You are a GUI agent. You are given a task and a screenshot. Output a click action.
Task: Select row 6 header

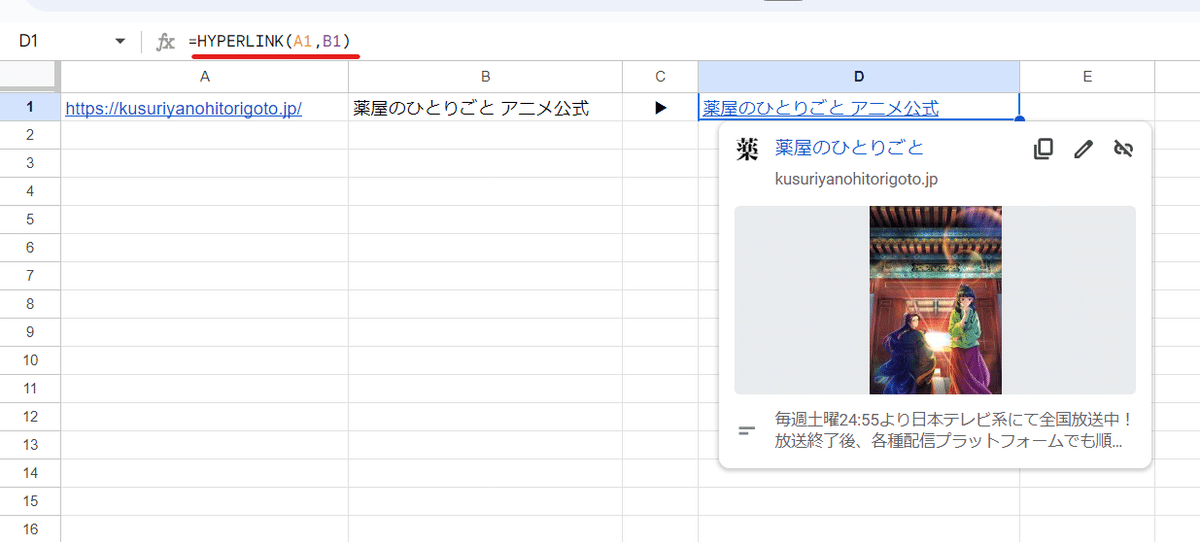coord(30,247)
